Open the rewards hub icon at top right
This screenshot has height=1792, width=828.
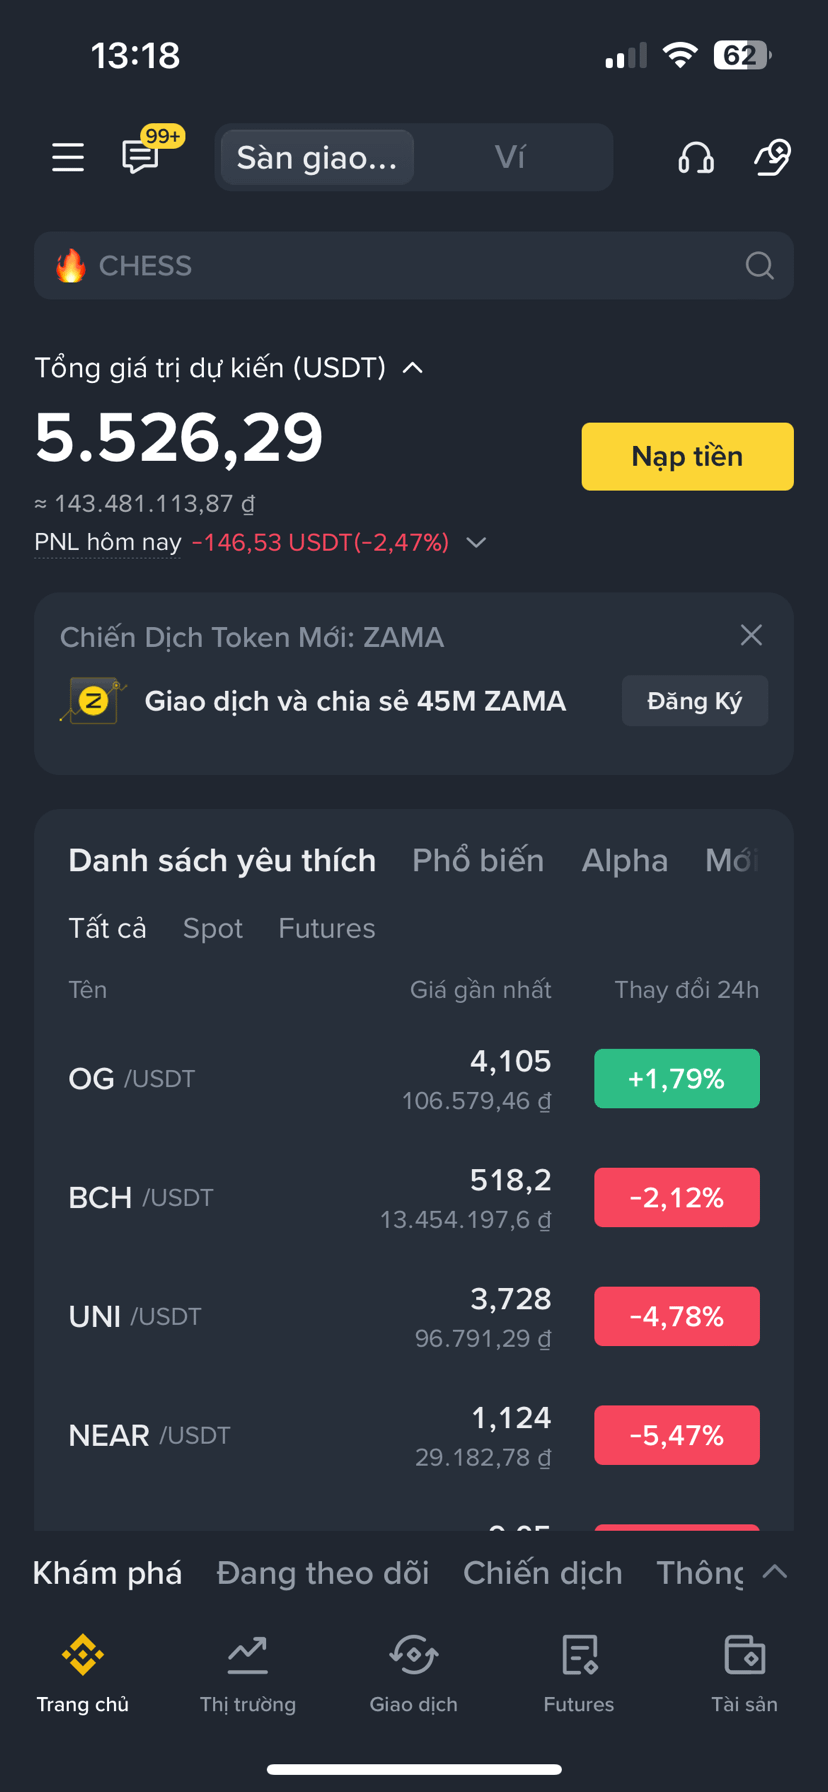(772, 157)
